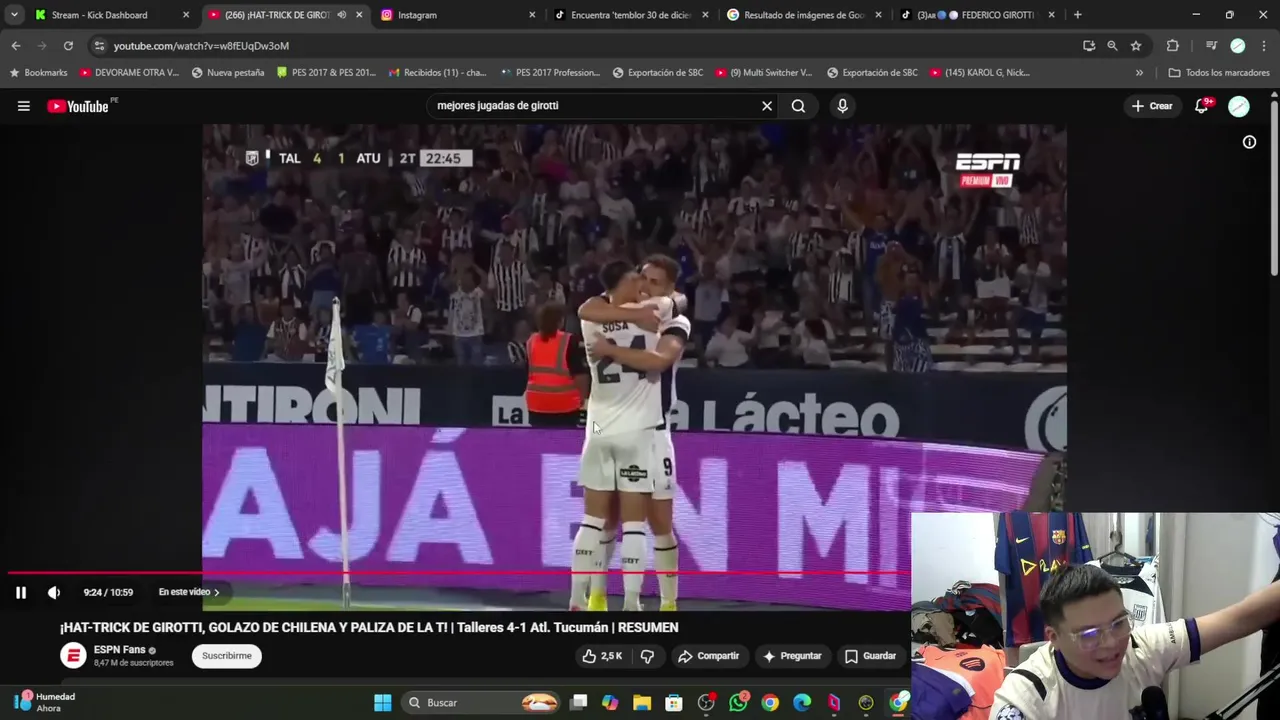Open the 'Nueva pestaña' bookmark
The width and height of the screenshot is (1280, 720).
coord(228,73)
